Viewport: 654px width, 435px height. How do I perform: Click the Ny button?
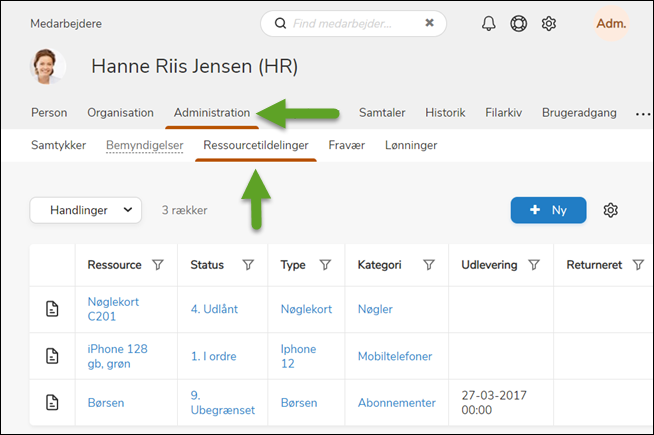(x=548, y=210)
